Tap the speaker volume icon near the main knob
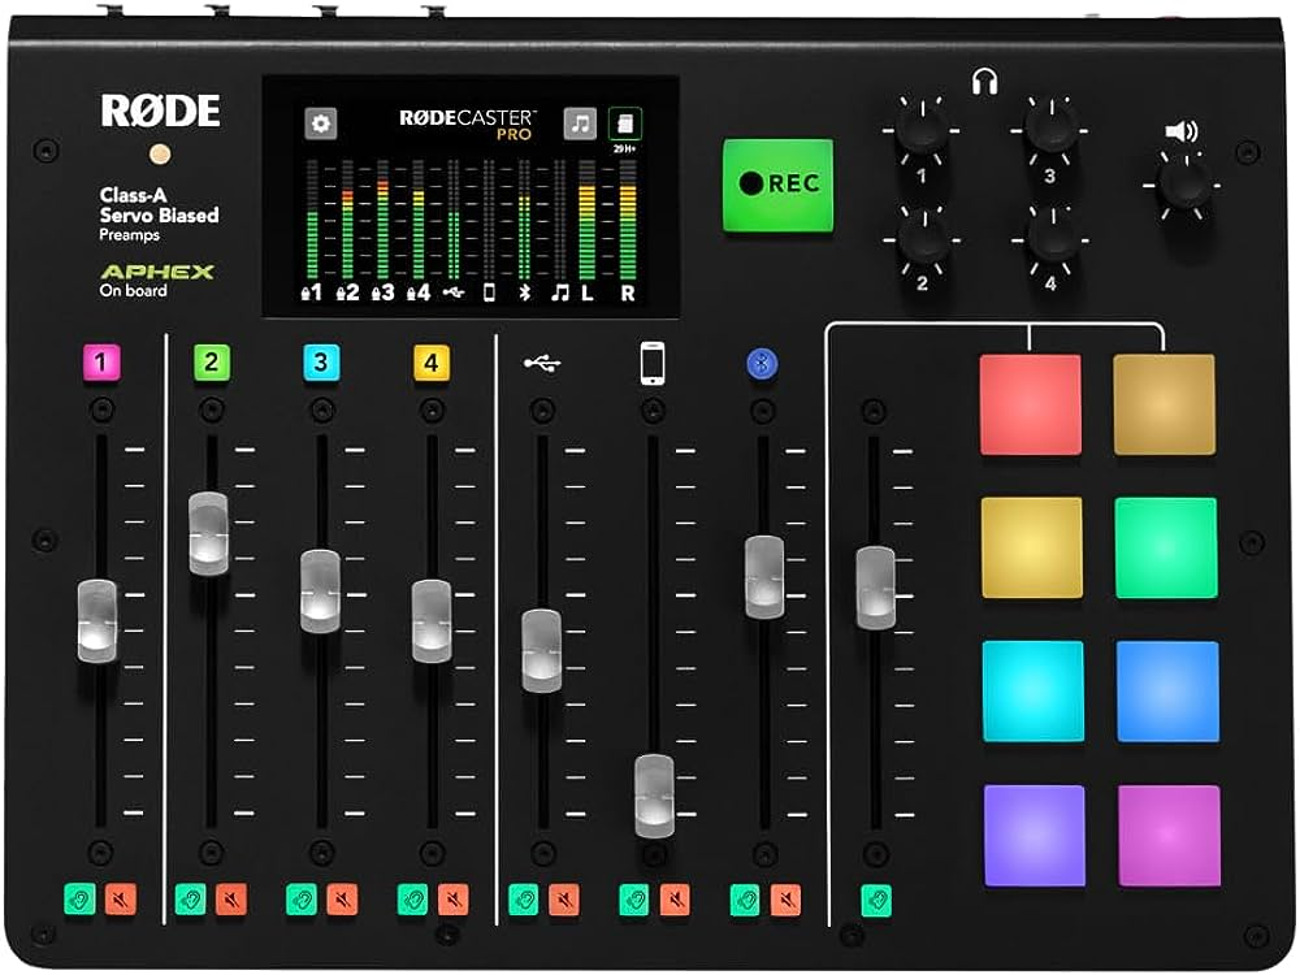This screenshot has width=1300, height=975. (1183, 131)
